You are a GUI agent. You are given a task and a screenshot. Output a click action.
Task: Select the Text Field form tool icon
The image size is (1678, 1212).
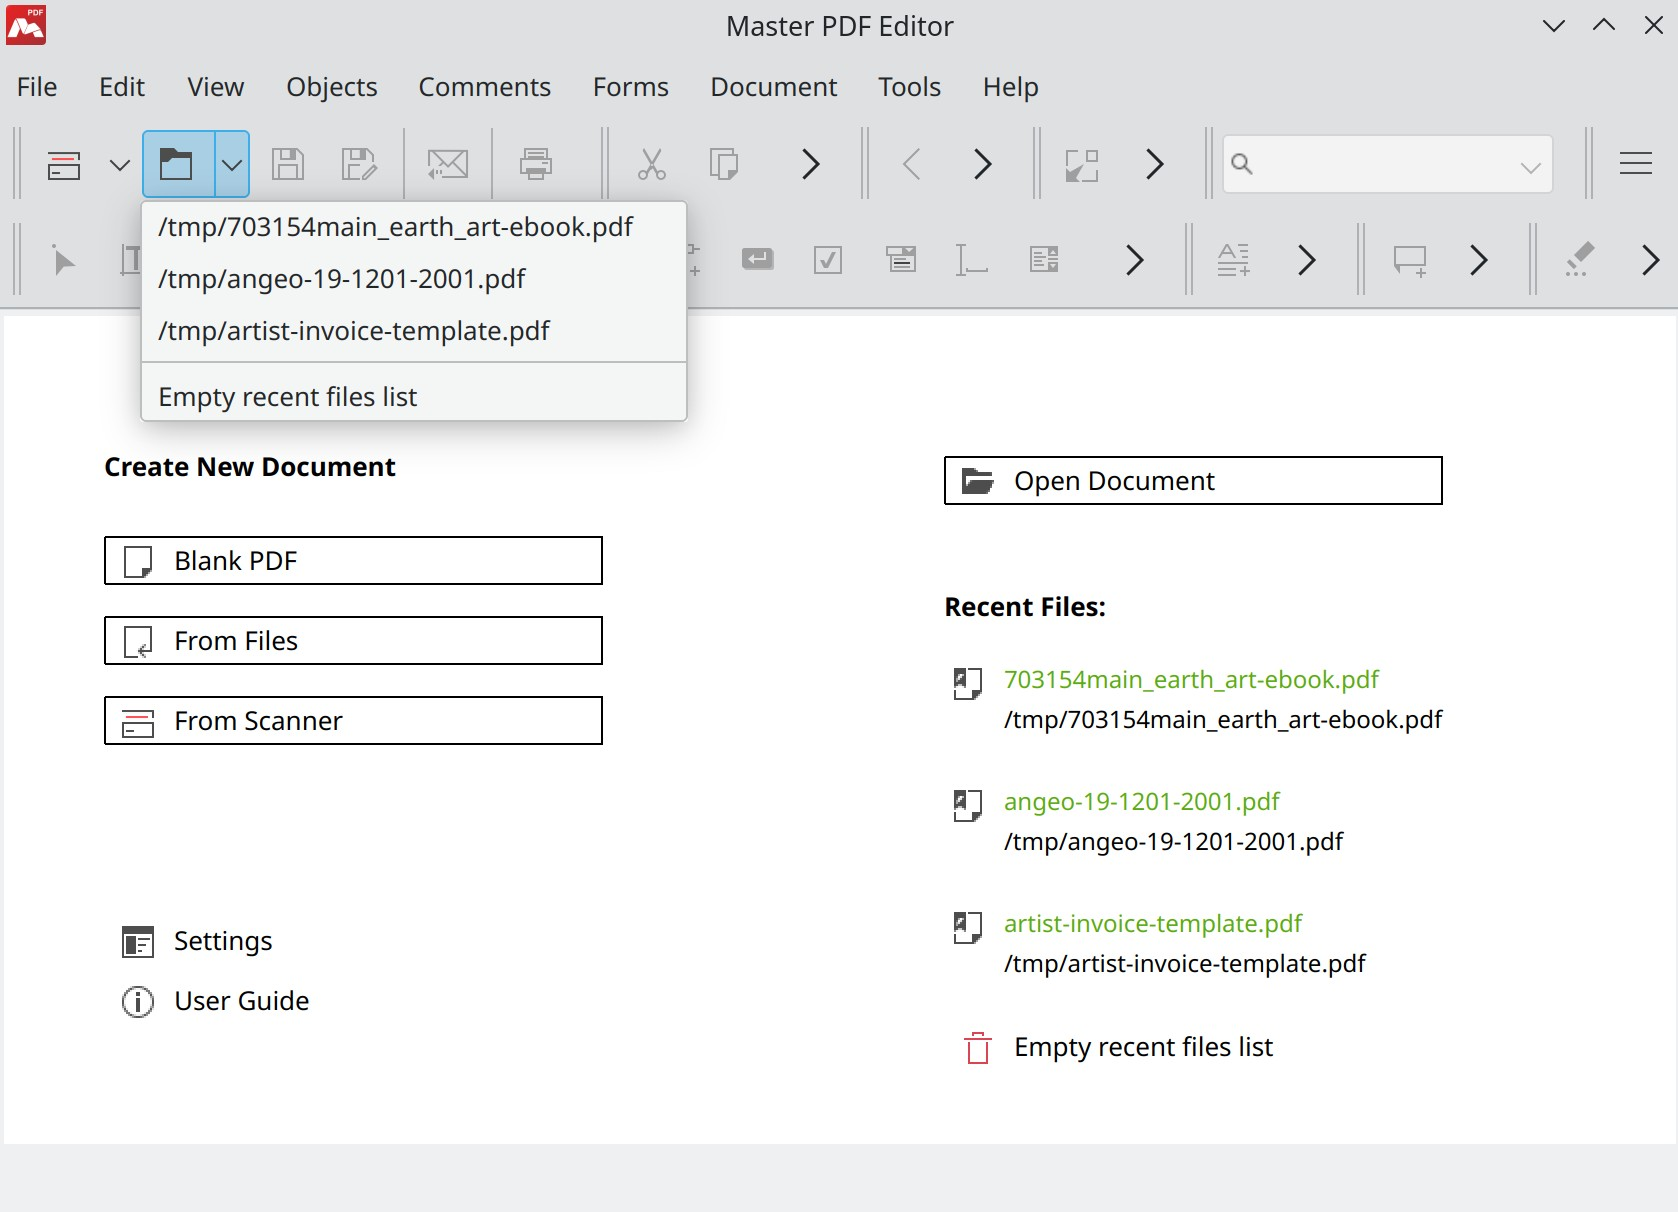tap(971, 260)
